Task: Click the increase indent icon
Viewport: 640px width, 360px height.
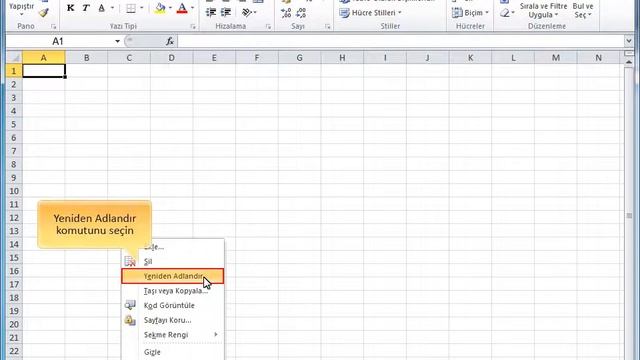Action: 225,12
